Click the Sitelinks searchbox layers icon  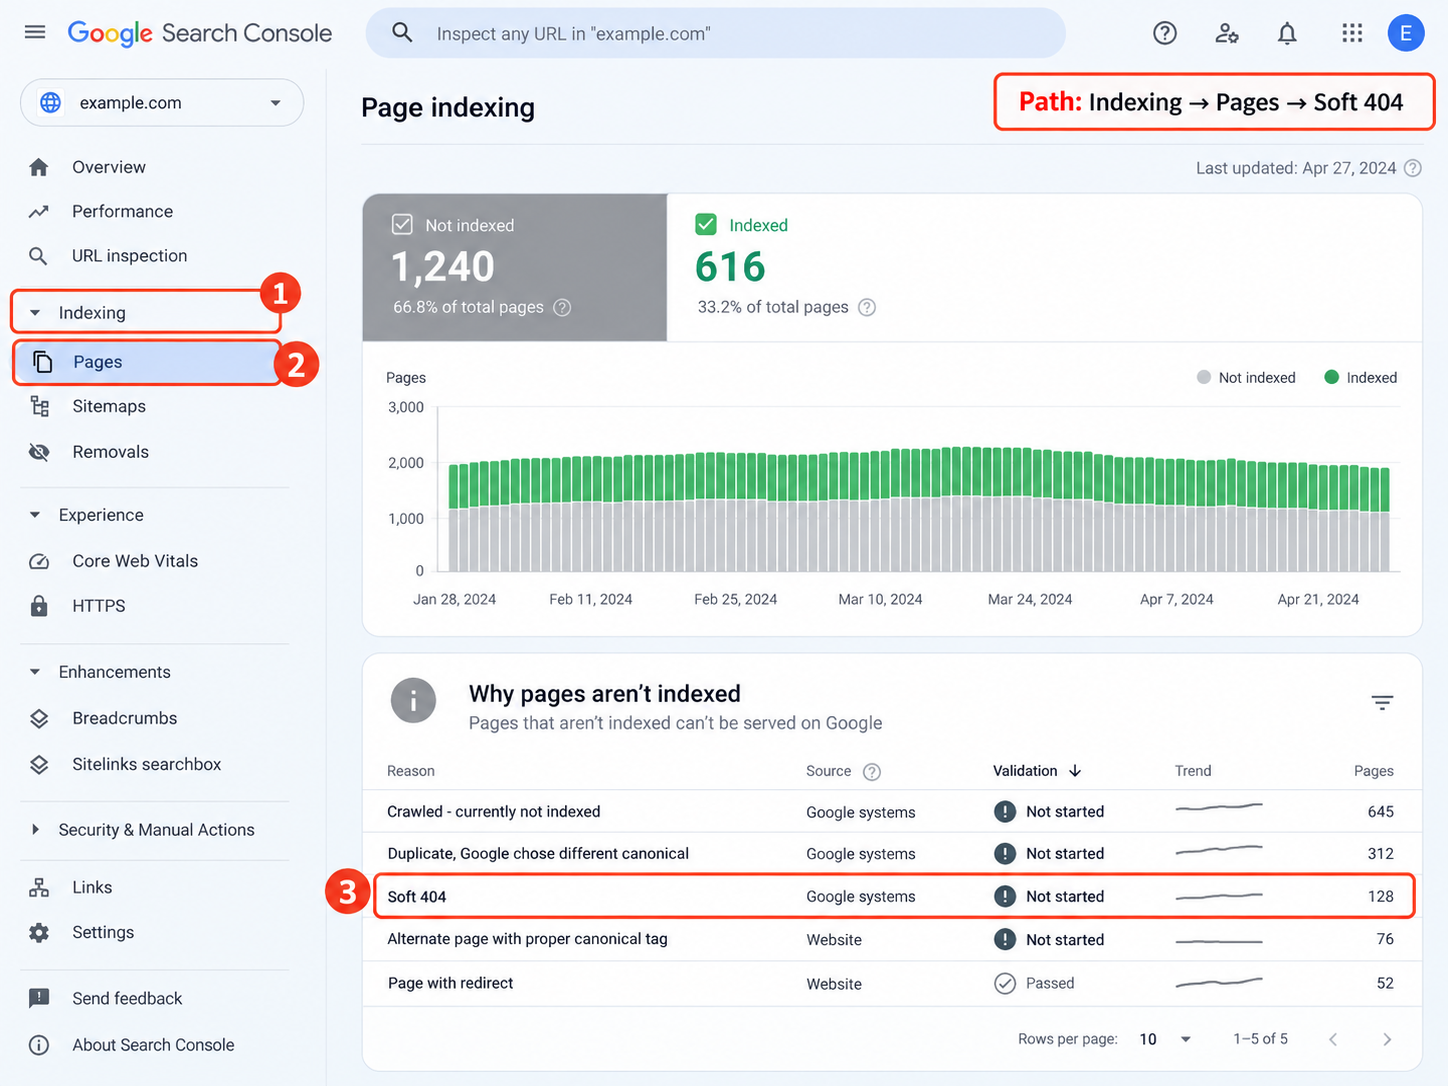[39, 764]
